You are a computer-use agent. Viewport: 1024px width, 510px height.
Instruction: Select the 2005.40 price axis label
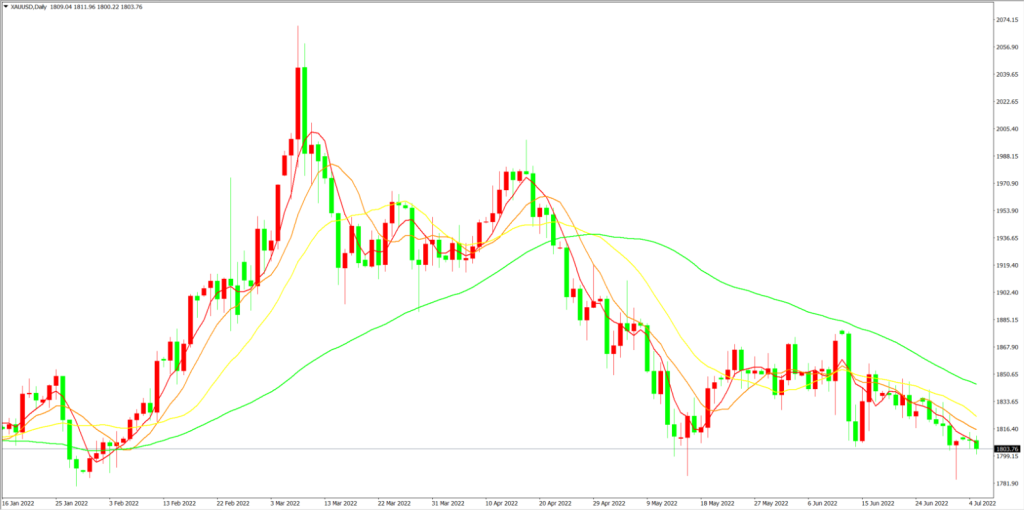pos(1006,129)
